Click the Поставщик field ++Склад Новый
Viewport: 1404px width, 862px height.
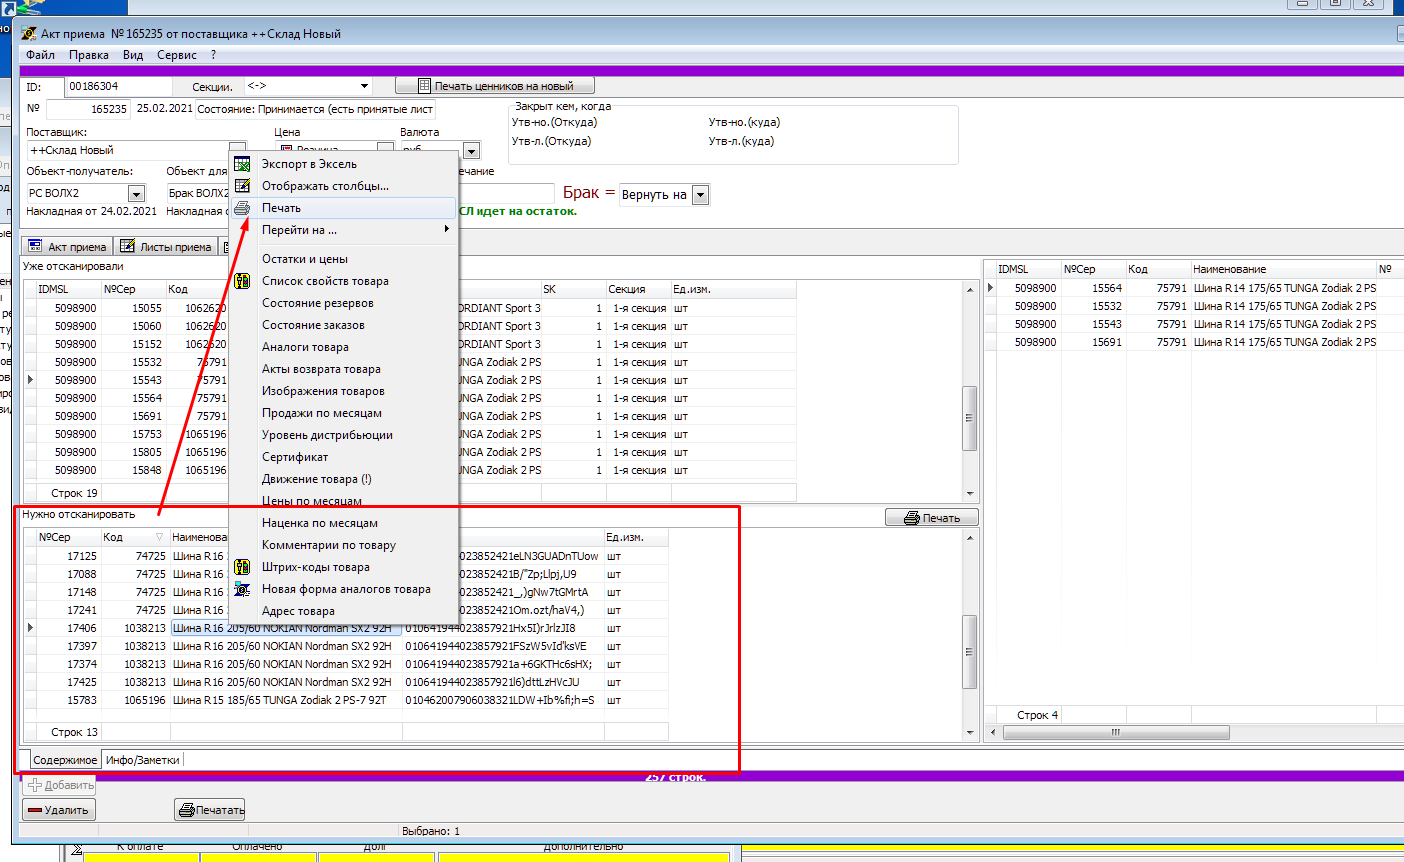pyautogui.click(x=127, y=150)
